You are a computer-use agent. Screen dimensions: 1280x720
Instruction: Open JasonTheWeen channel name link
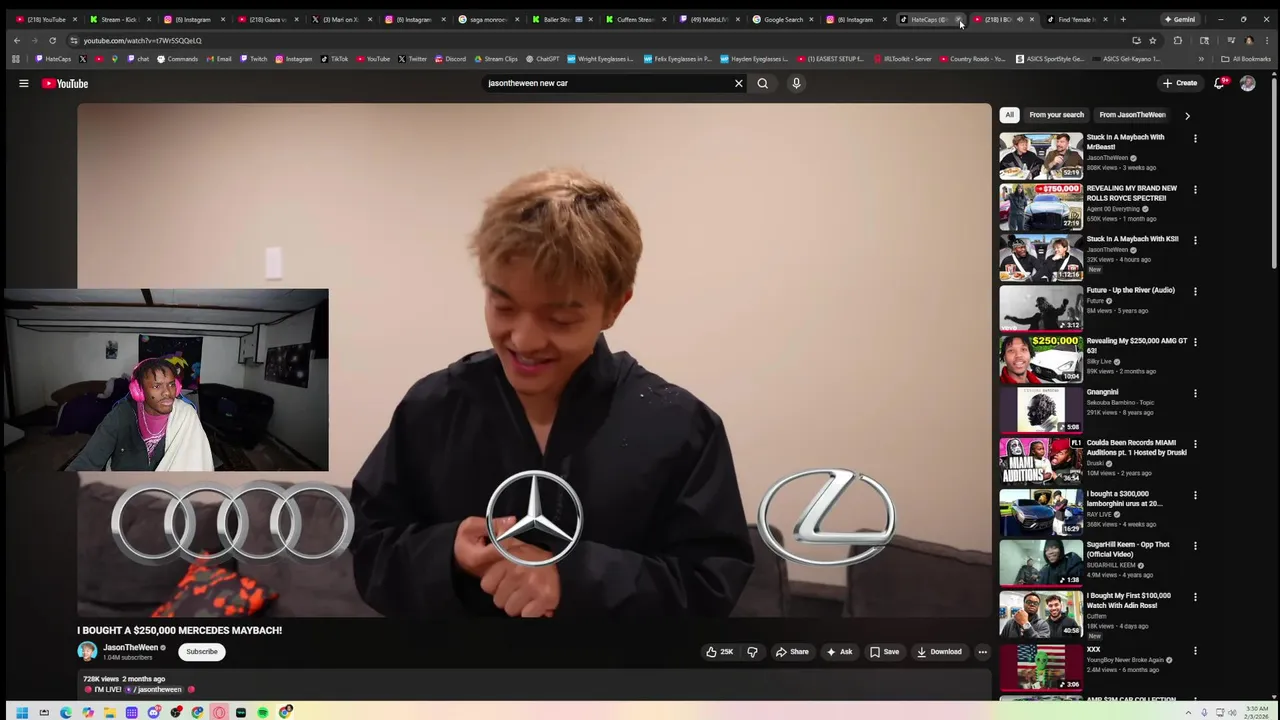pos(130,647)
